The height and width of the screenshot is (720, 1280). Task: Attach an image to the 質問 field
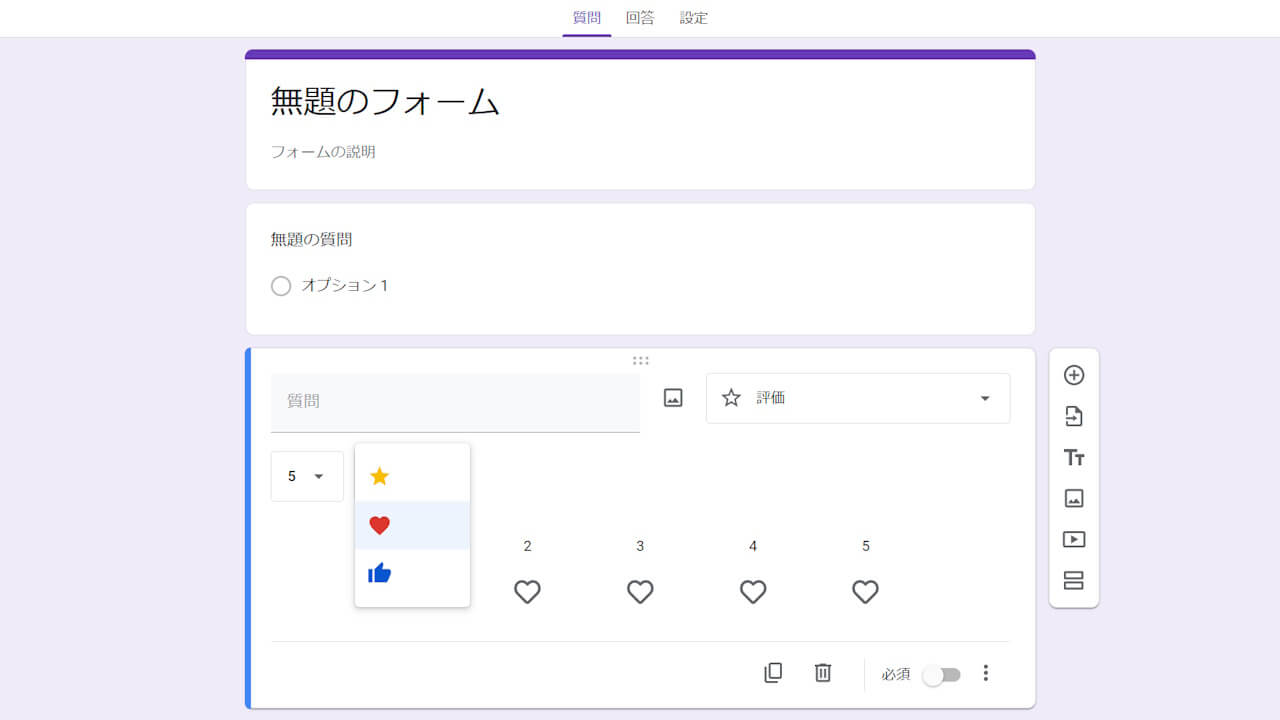[671, 397]
